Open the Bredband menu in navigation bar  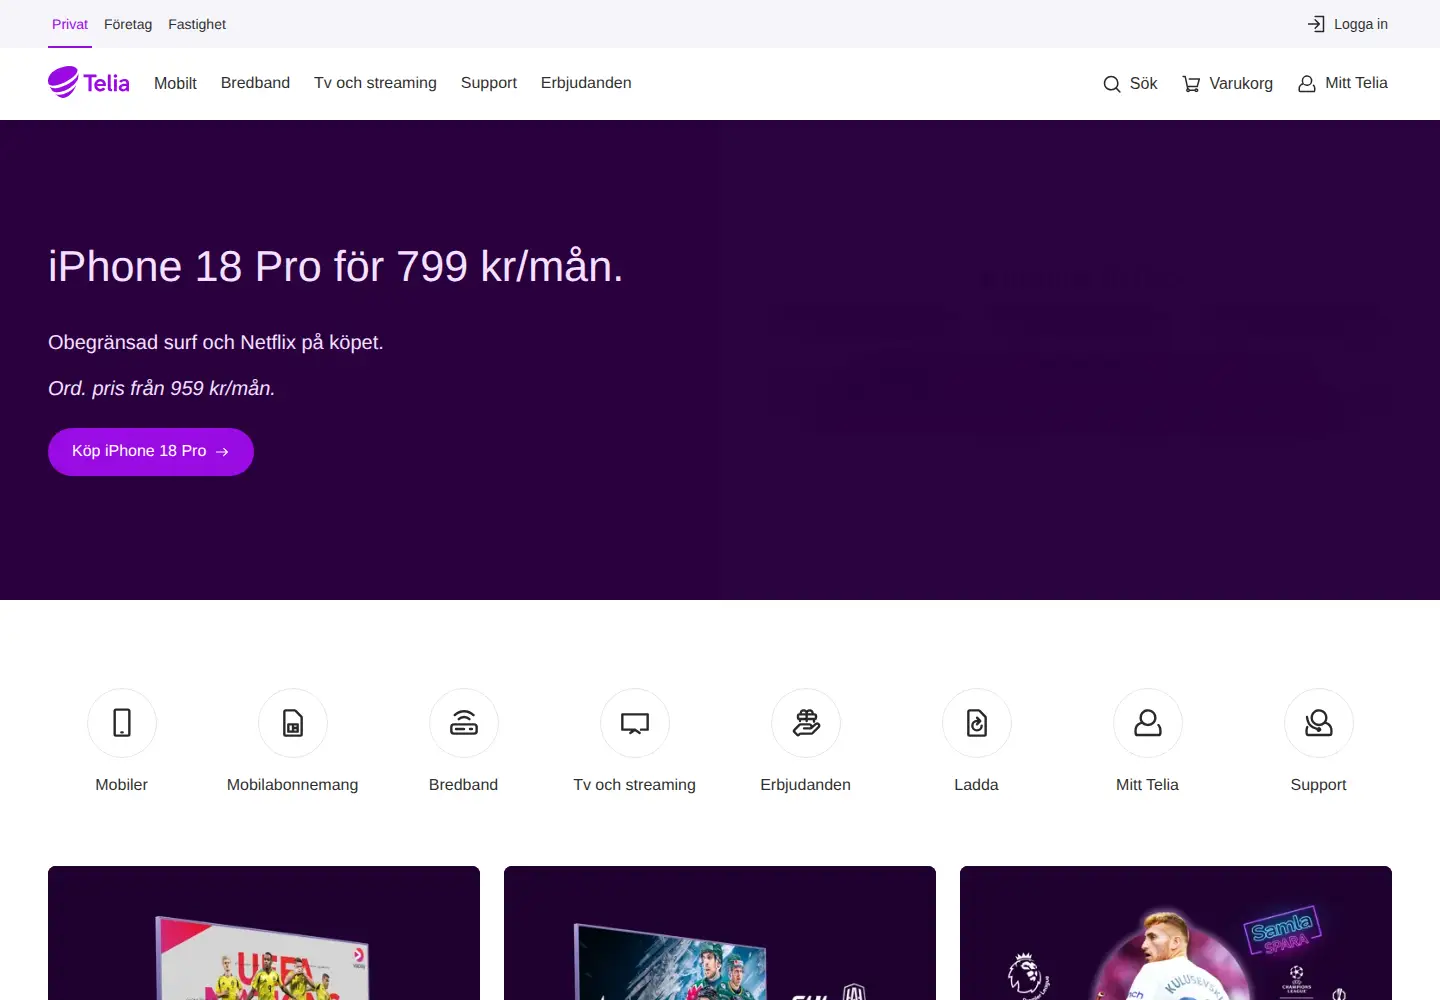pos(255,83)
